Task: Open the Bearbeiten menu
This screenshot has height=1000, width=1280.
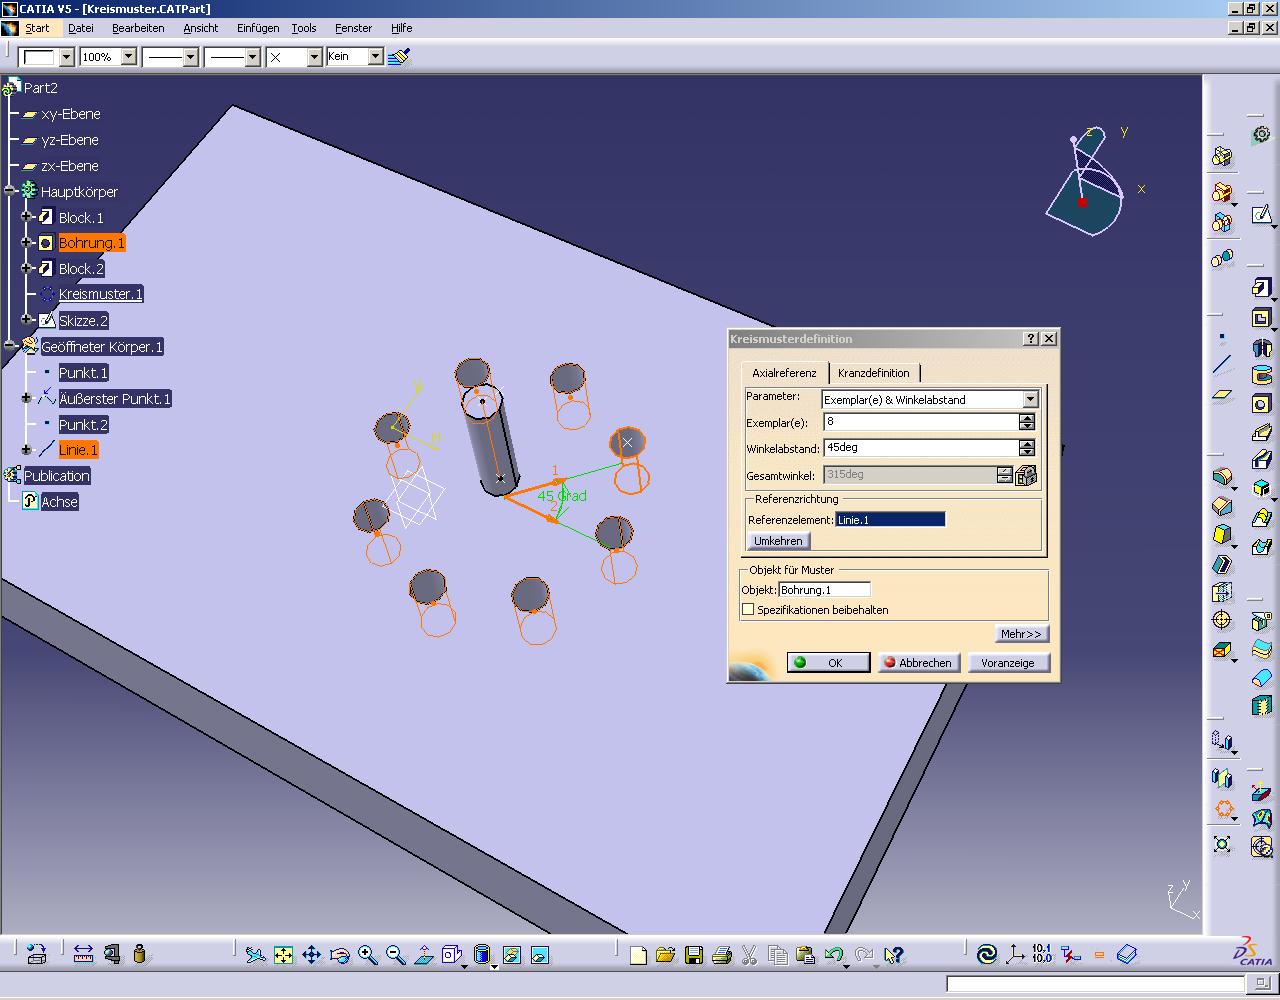Action: (x=138, y=28)
